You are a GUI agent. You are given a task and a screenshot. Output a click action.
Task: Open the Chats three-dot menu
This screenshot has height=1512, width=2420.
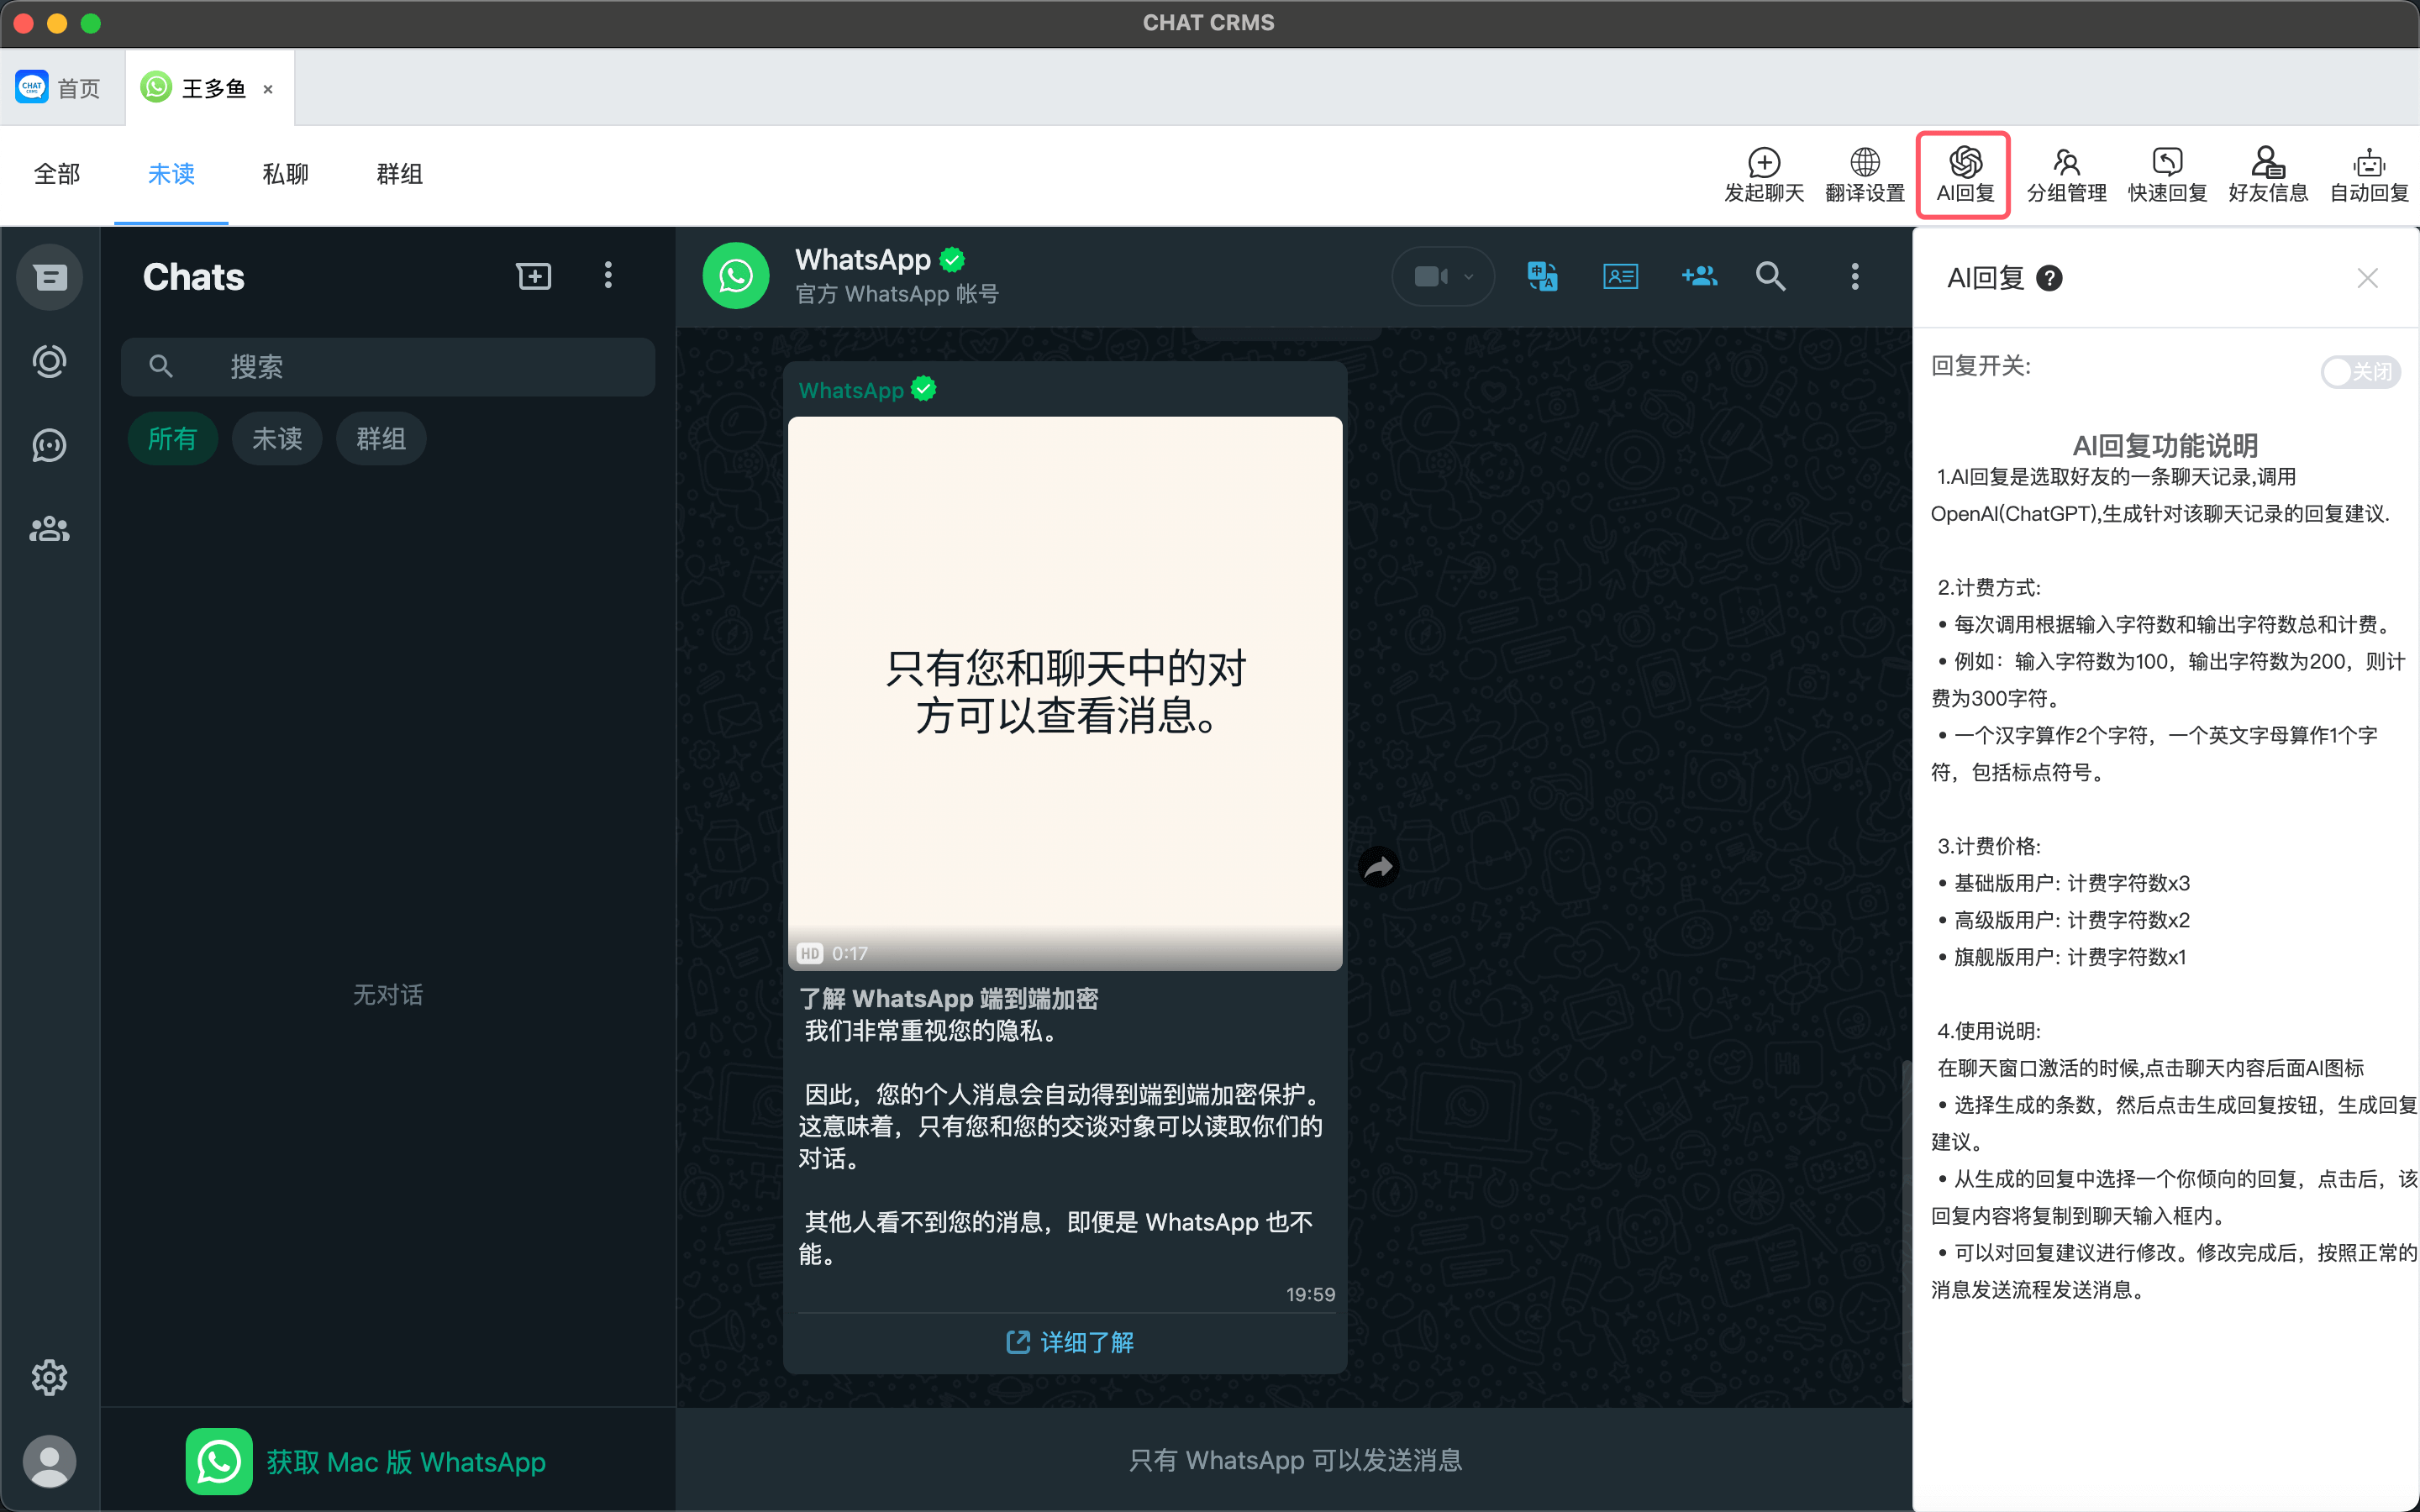(x=608, y=276)
